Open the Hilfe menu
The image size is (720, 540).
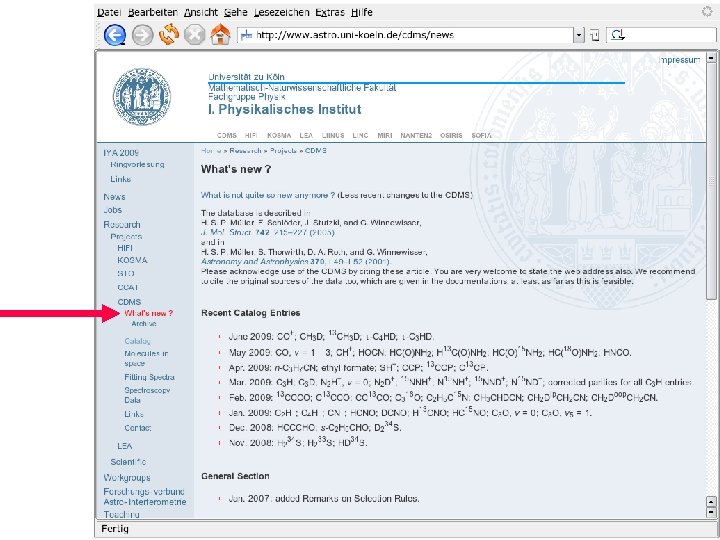361,12
